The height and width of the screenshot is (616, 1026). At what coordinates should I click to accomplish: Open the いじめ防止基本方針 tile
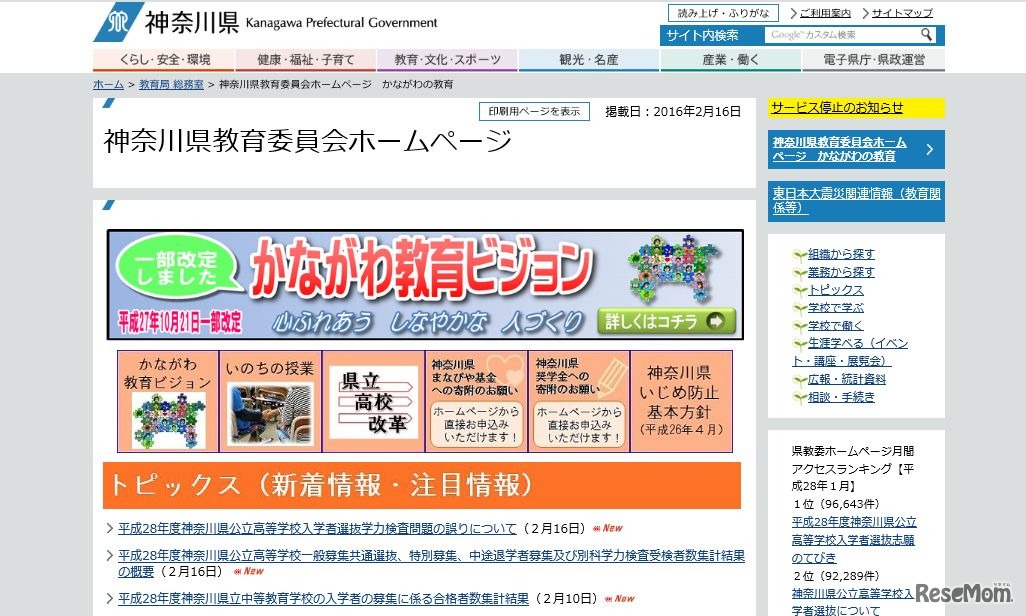(x=681, y=402)
